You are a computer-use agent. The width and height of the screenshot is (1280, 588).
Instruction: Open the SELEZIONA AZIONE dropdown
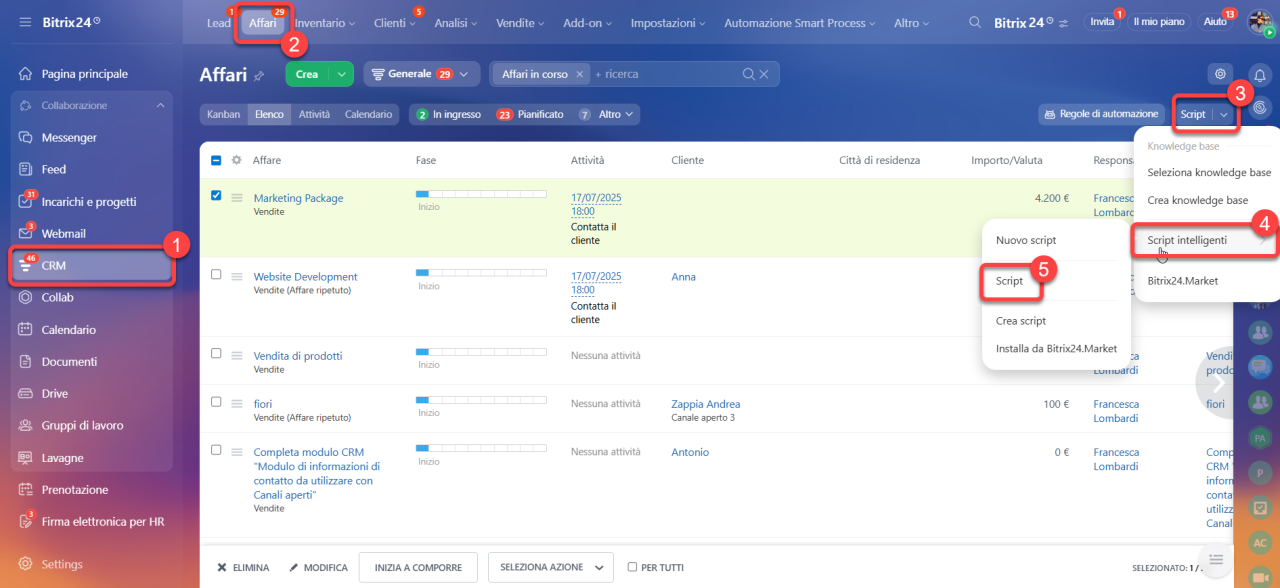[x=550, y=567]
